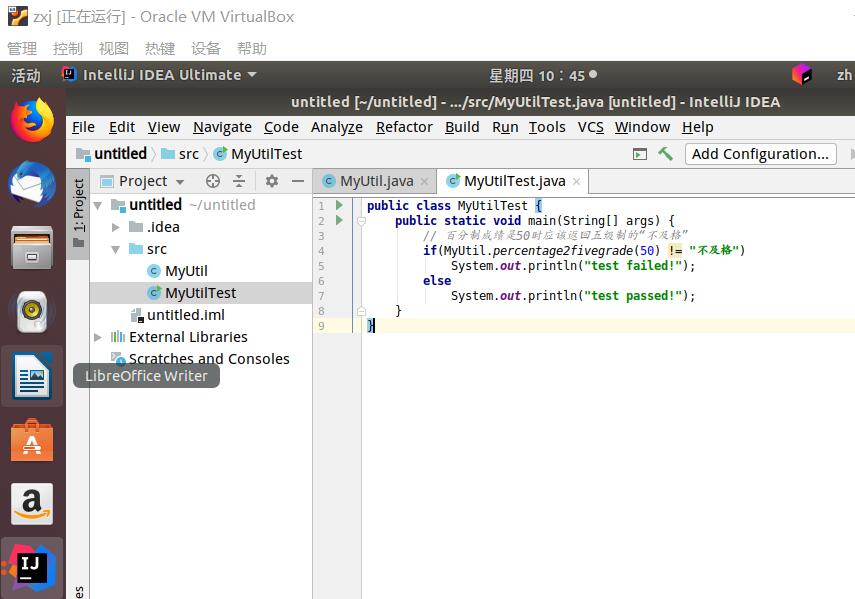This screenshot has width=855, height=599.
Task: Collapse the untitled project root node
Action: point(98,205)
